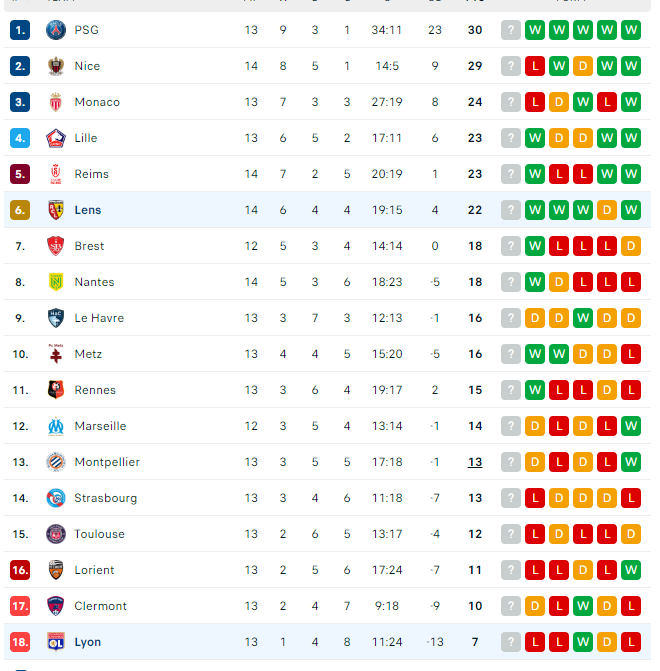Viewport: 660px width, 671px height.
Task: Click Montpellier's underlined points value
Action: click(474, 462)
